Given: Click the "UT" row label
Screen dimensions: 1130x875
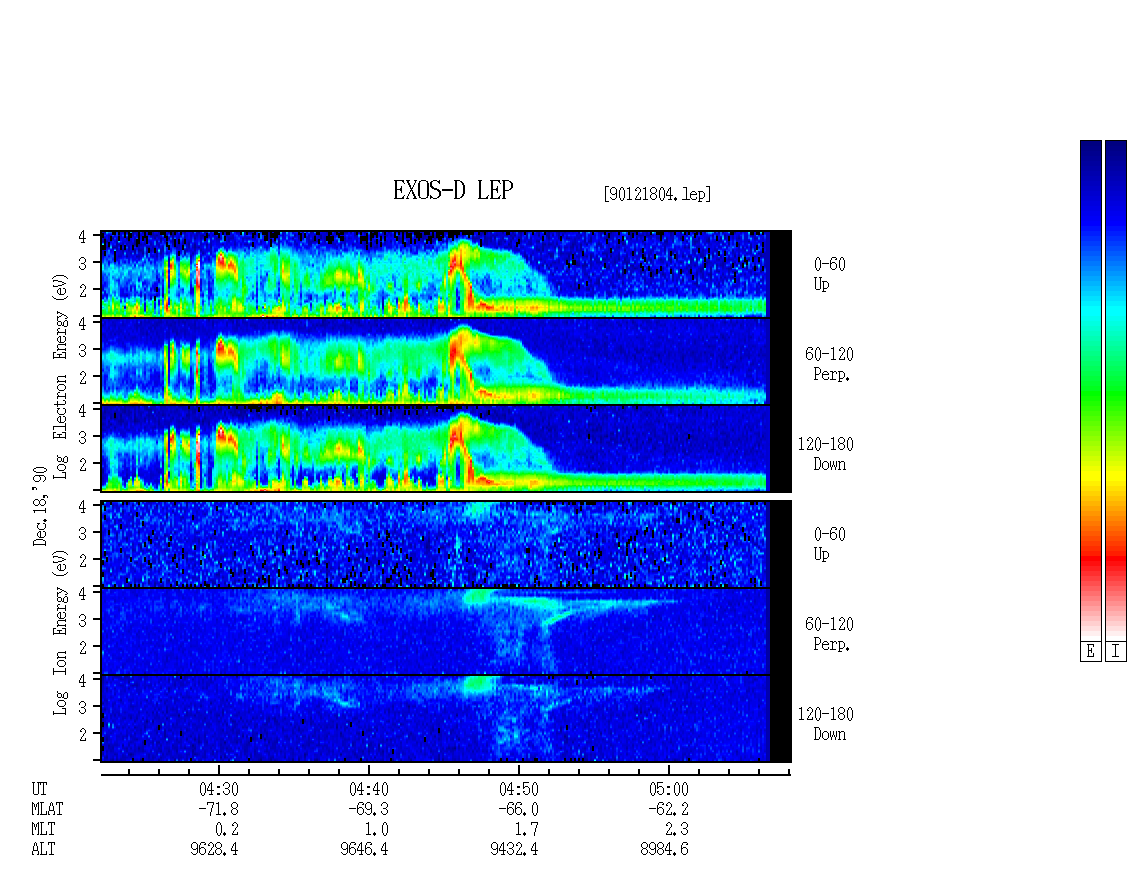Looking at the screenshot, I should [x=39, y=789].
